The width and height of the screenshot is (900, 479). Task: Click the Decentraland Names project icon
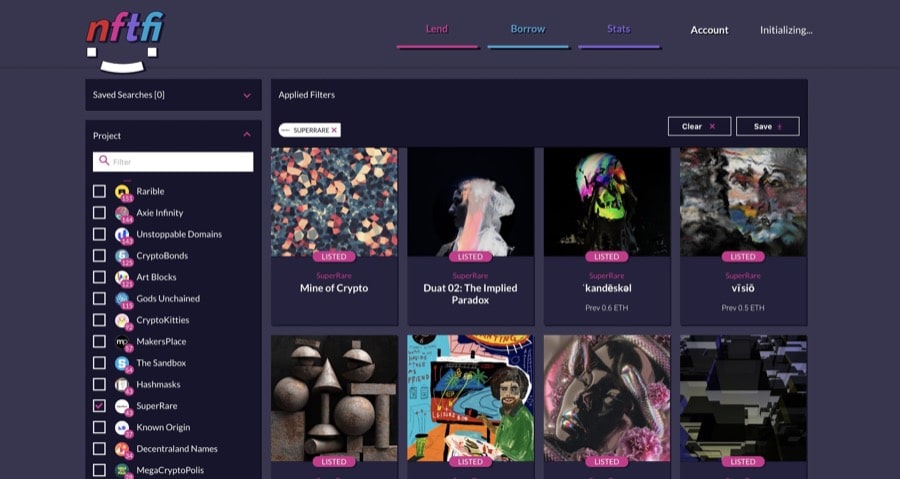click(123, 449)
